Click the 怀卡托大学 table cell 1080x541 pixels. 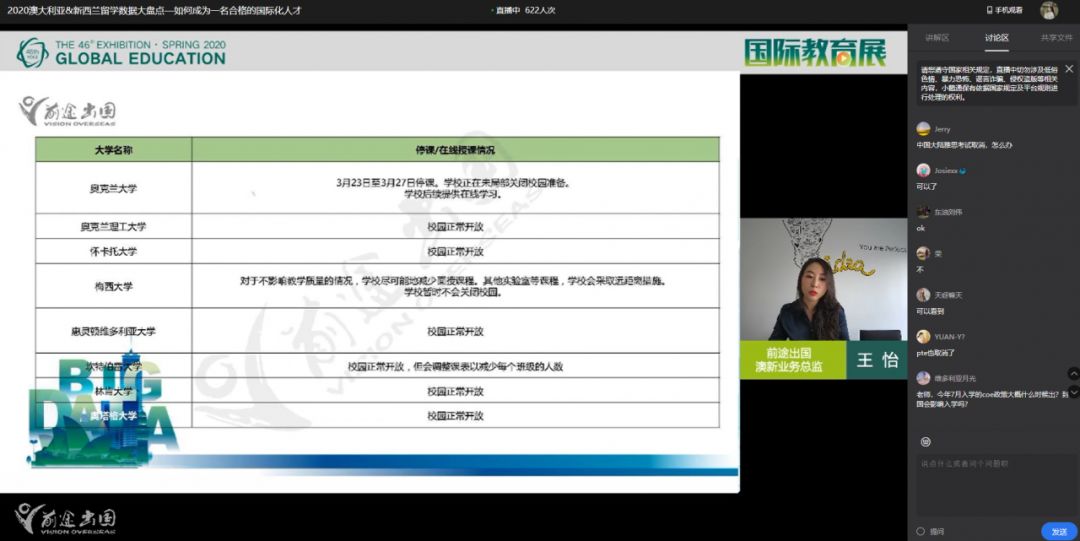coord(114,251)
